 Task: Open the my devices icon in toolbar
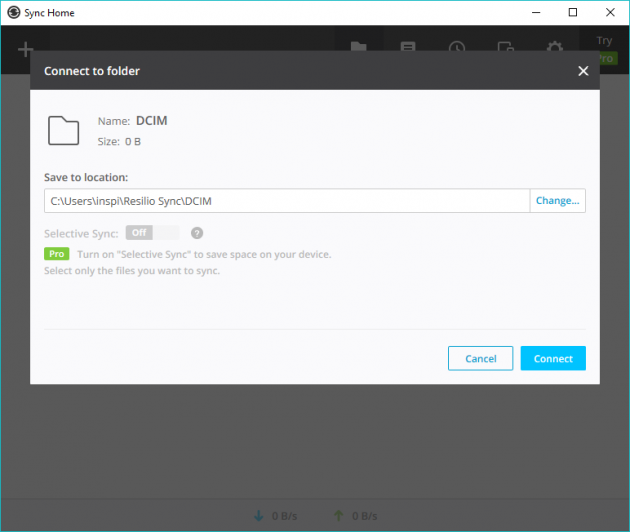point(505,47)
